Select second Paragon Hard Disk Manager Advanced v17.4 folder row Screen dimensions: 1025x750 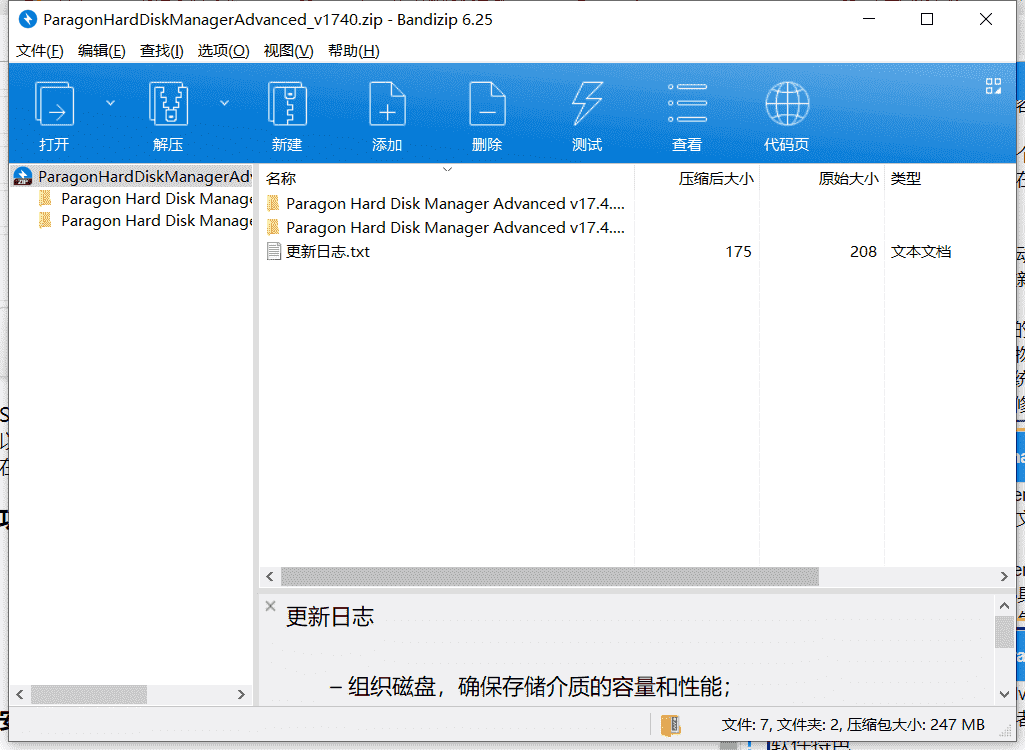[x=446, y=228]
